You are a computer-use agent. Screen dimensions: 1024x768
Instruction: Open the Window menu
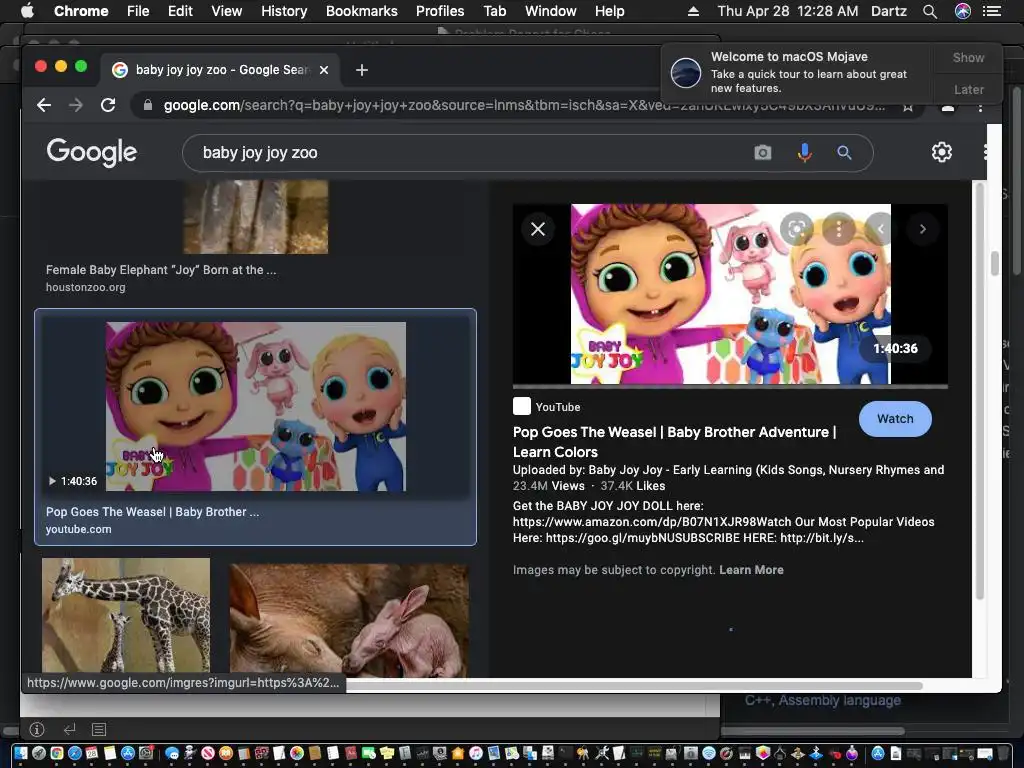point(551,11)
